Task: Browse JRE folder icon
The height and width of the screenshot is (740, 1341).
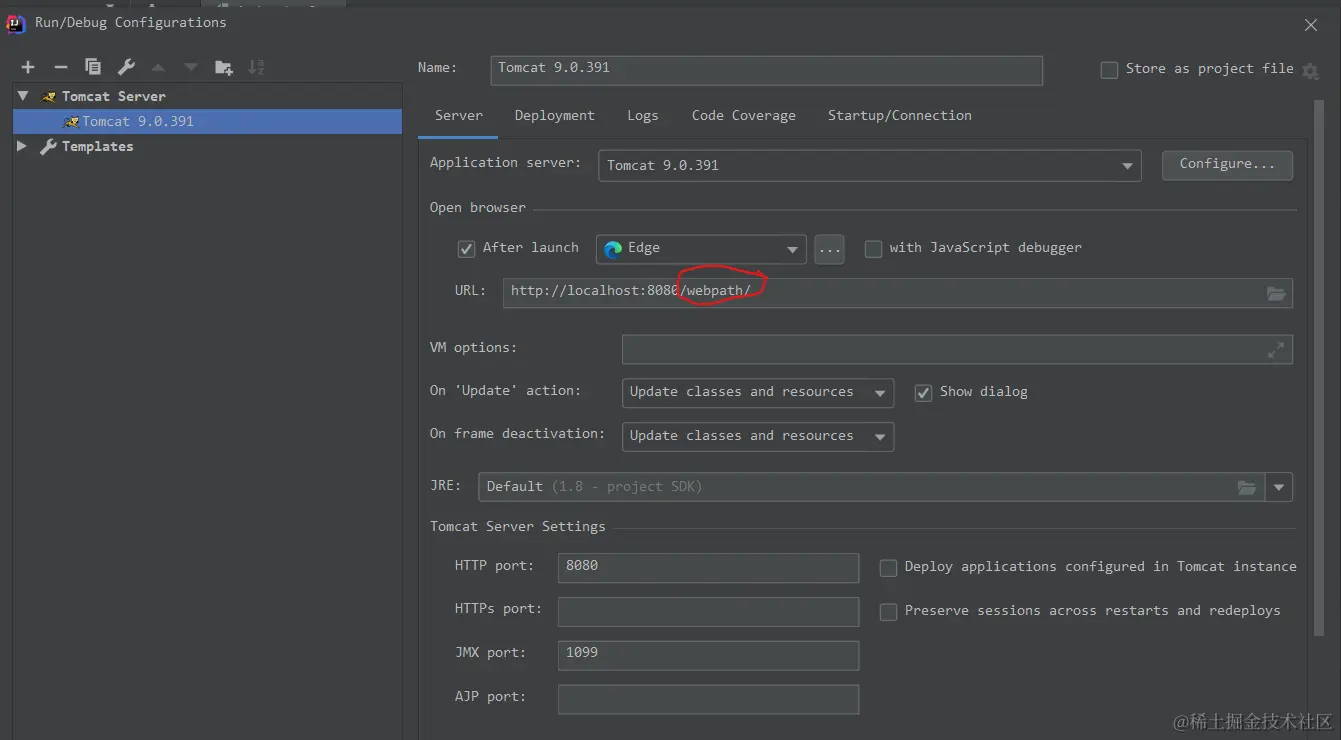Action: [x=1246, y=487]
